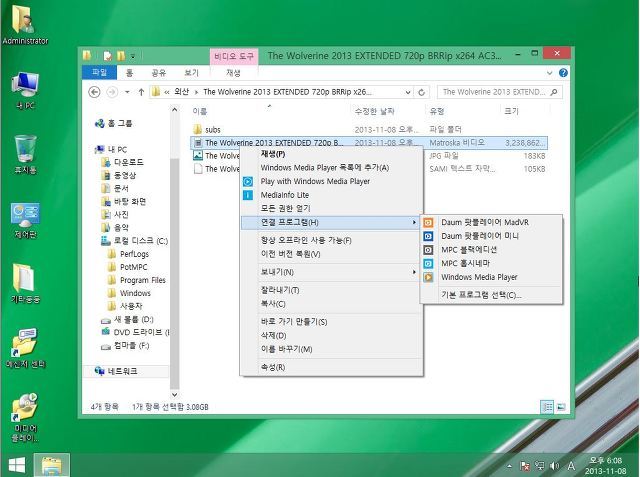This screenshot has height=477, width=640.
Task: Click 복사(C) menu entry
Action: point(331,304)
